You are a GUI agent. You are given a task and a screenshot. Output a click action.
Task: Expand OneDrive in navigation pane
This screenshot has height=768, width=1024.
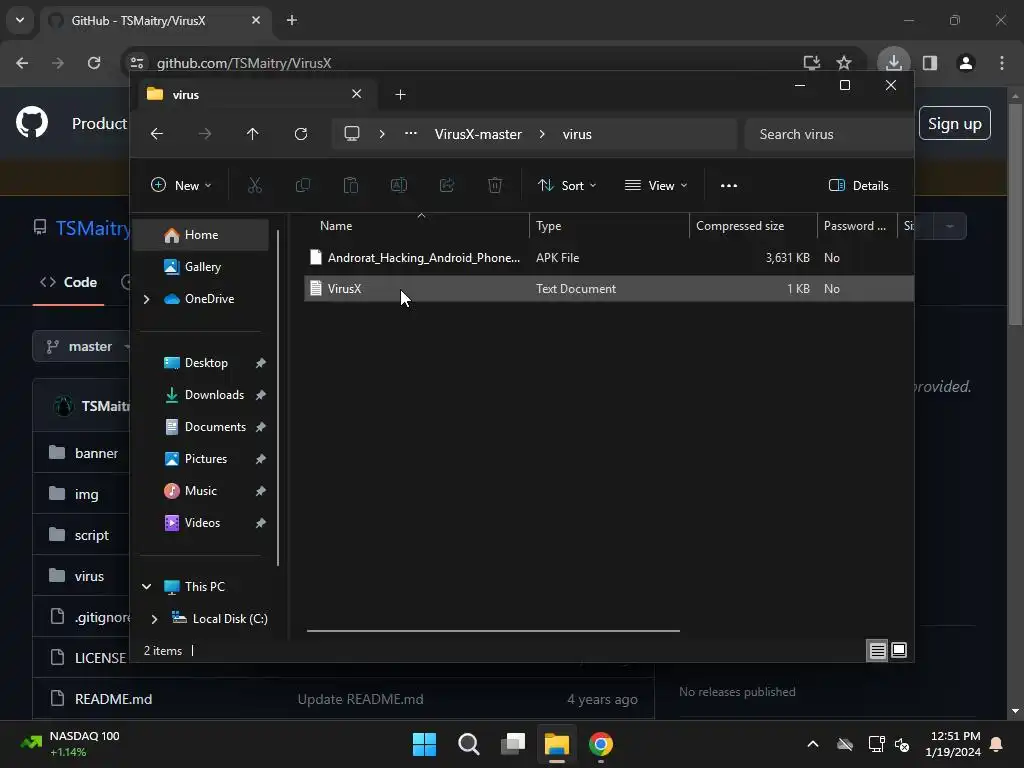tap(147, 299)
